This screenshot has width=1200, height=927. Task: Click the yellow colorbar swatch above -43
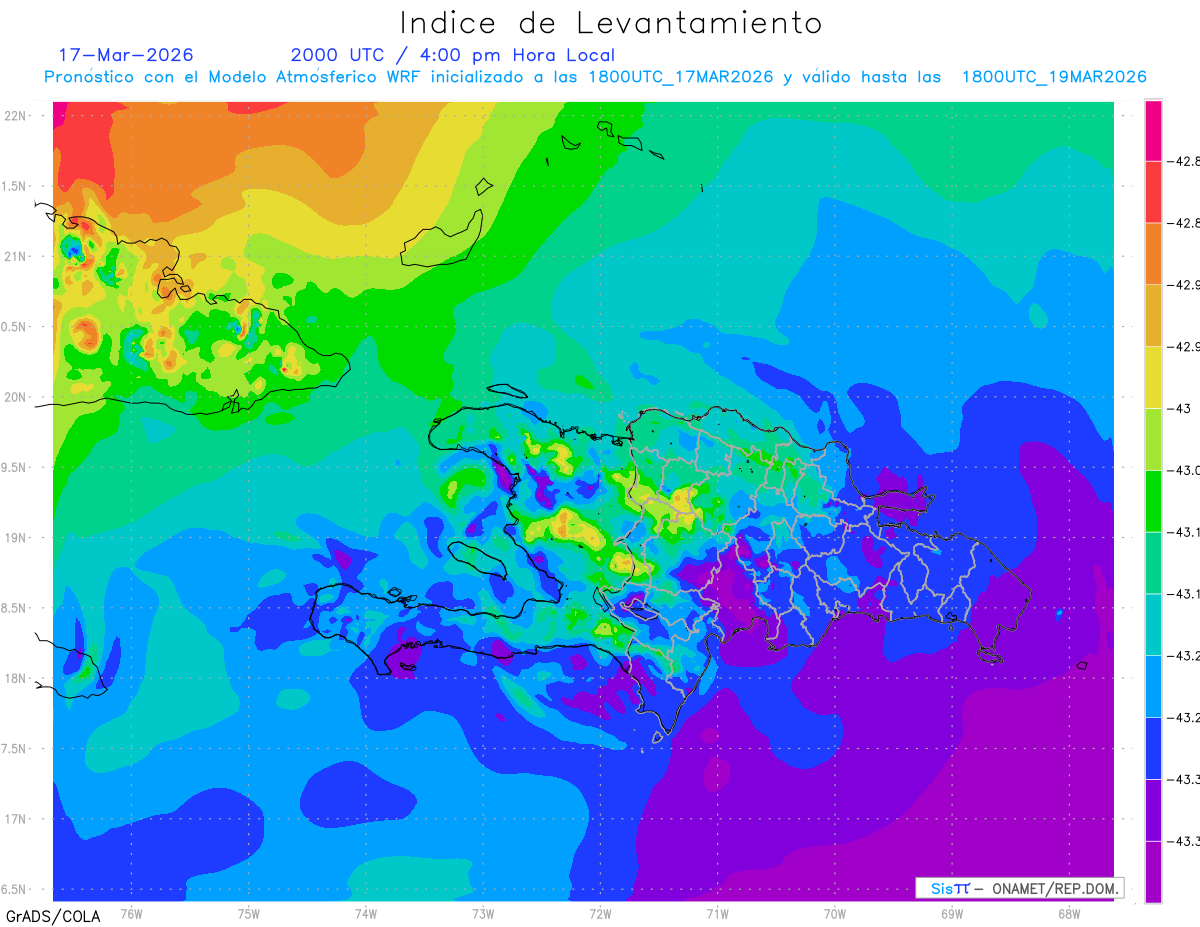pyautogui.click(x=1153, y=377)
